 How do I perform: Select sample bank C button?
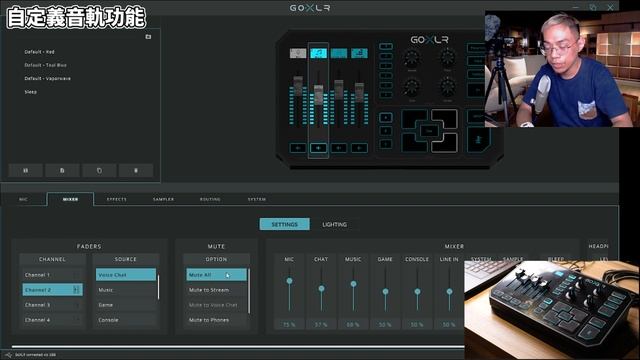(x=386, y=144)
